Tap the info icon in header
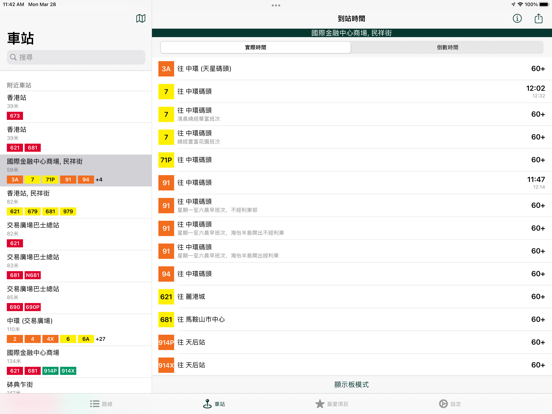552x414 pixels. pyautogui.click(x=517, y=18)
